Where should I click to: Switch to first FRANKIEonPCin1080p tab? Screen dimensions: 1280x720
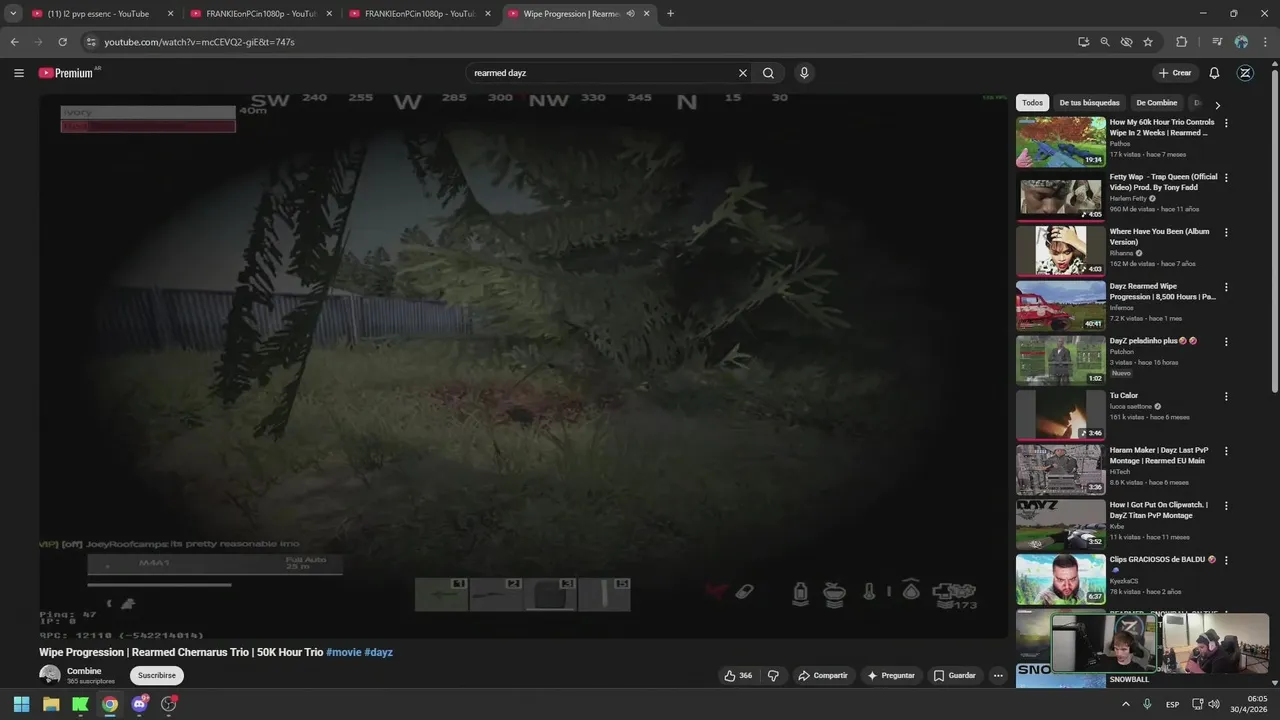point(262,14)
